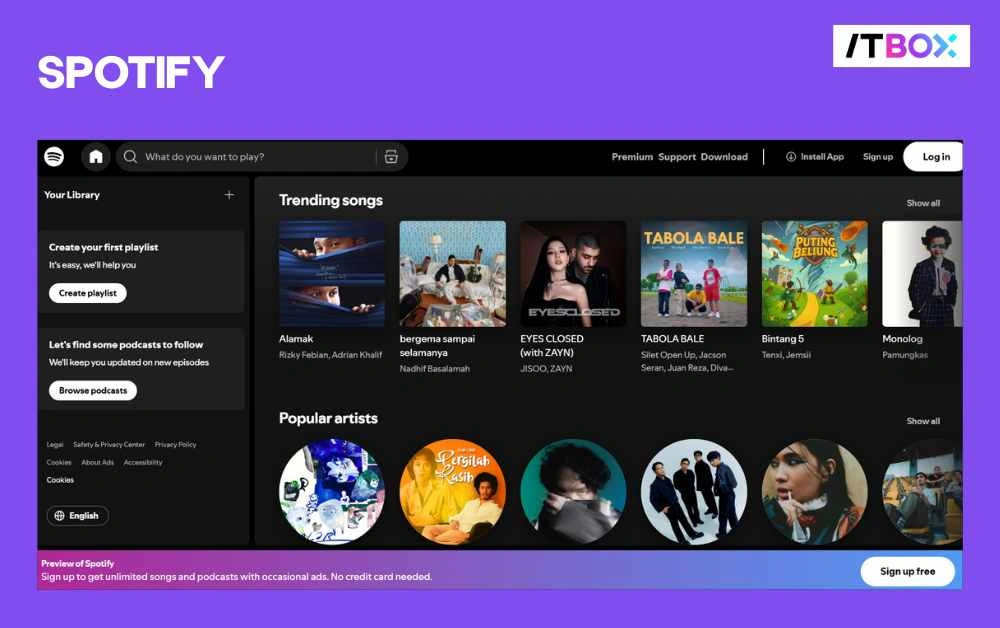
Task: Open the Alamak song cover
Action: click(332, 274)
